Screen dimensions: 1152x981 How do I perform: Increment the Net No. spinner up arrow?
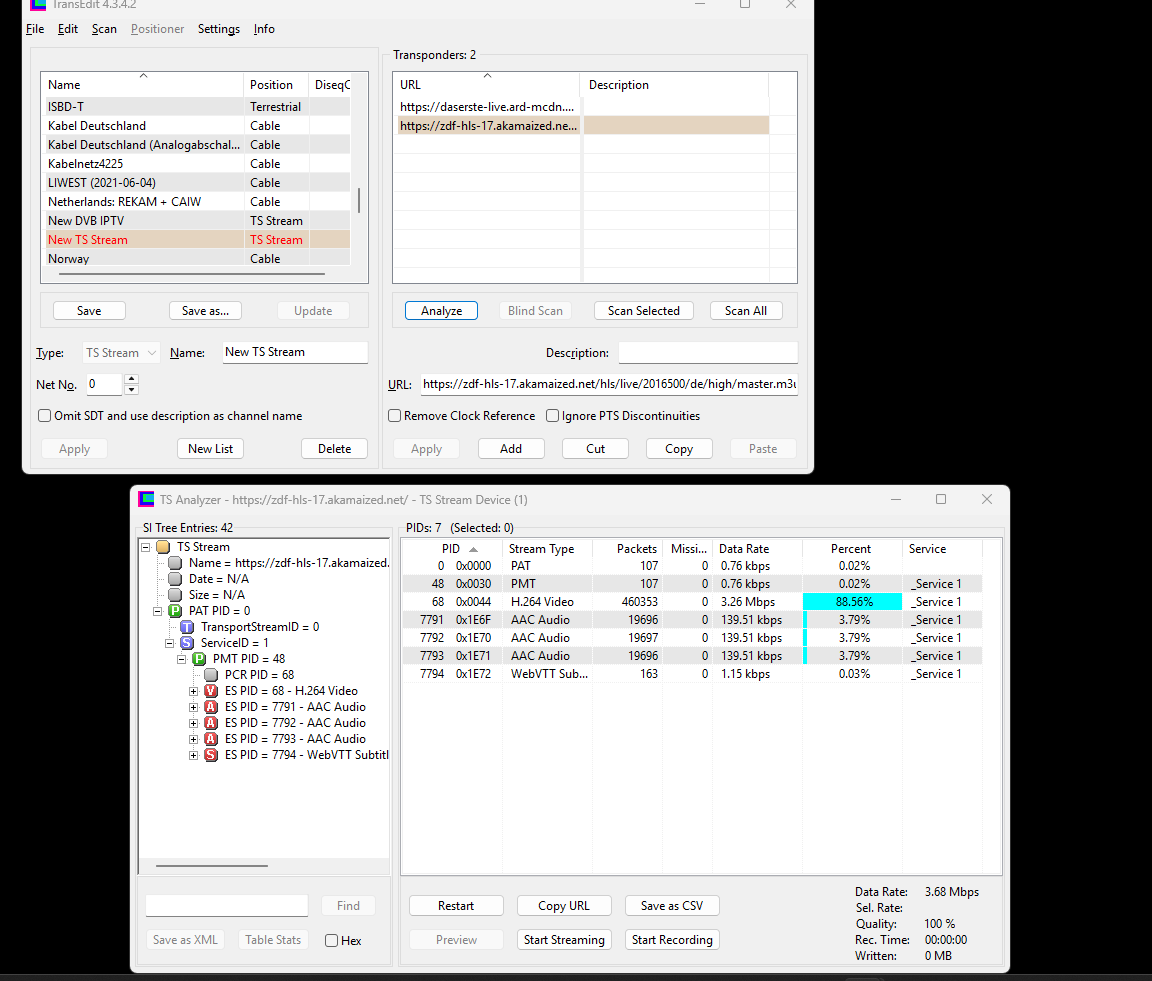click(132, 379)
